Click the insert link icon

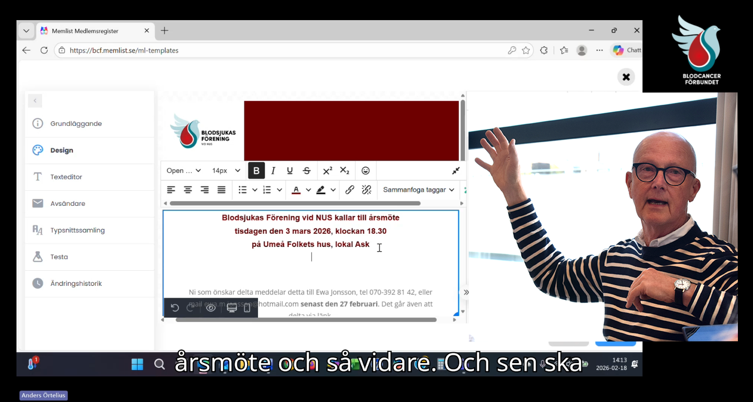pos(349,190)
